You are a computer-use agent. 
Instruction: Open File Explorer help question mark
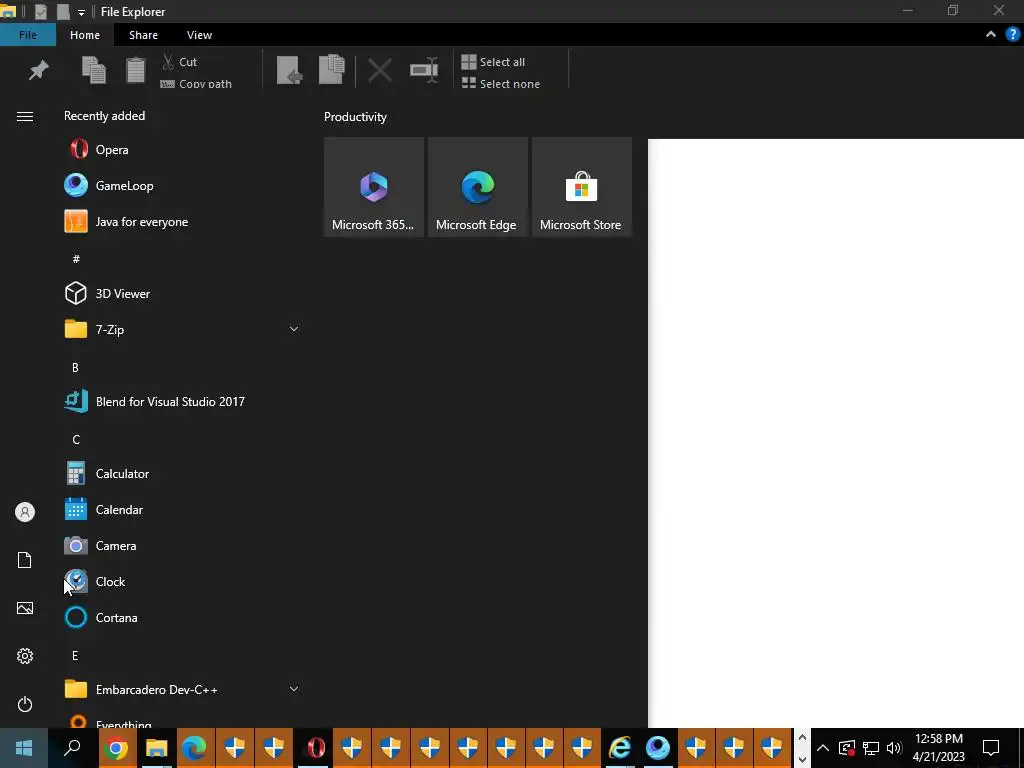[1012, 35]
